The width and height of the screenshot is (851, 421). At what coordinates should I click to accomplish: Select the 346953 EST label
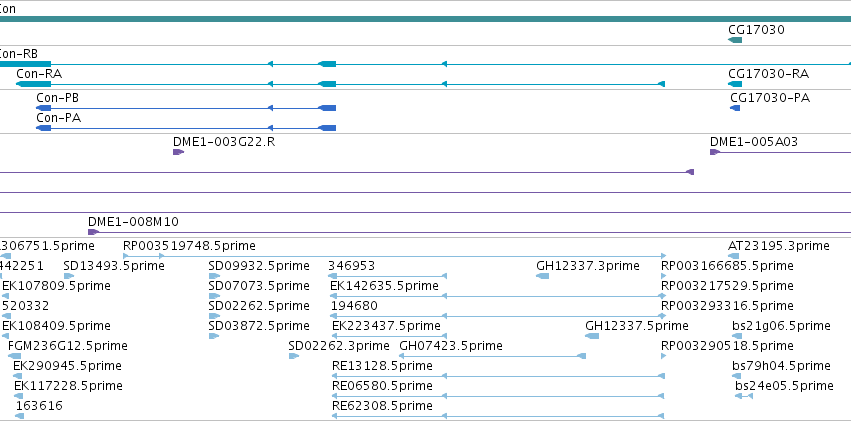(352, 266)
